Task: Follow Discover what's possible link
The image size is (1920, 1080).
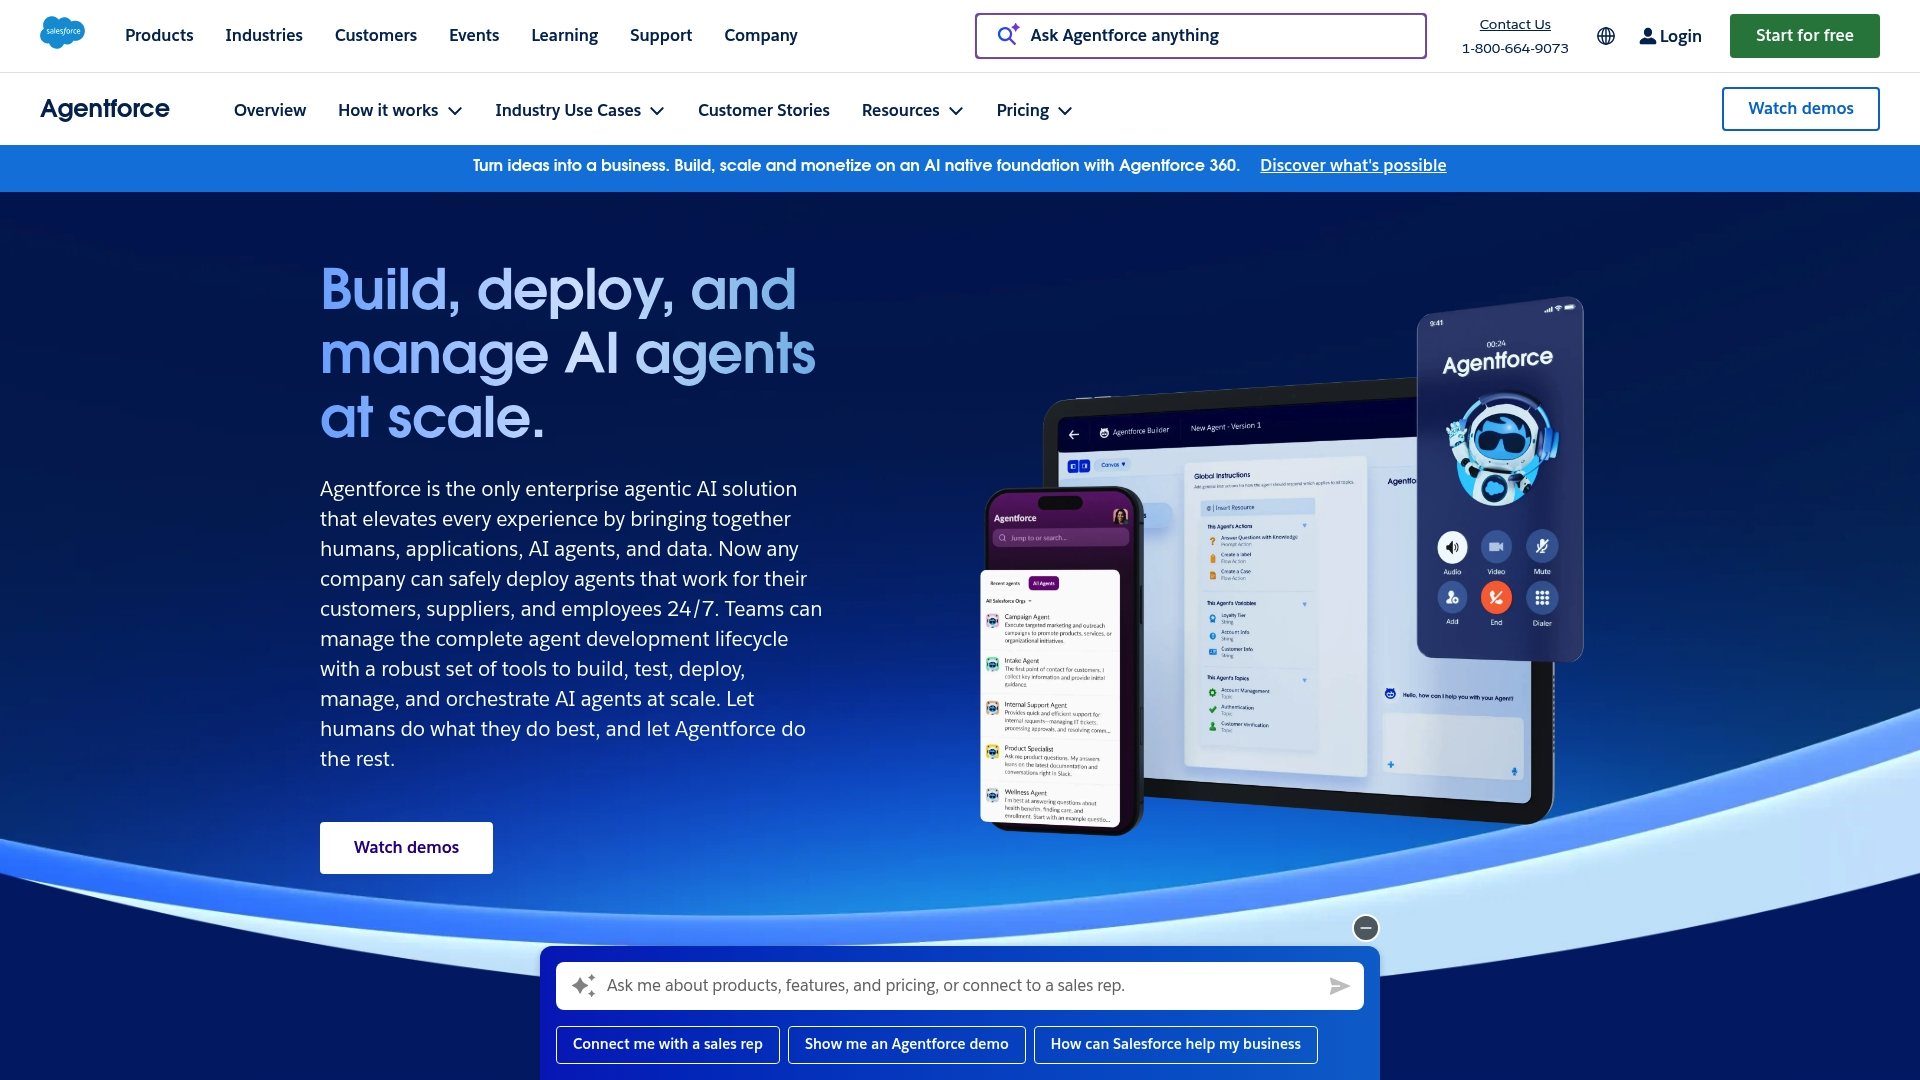Action: pos(1353,166)
